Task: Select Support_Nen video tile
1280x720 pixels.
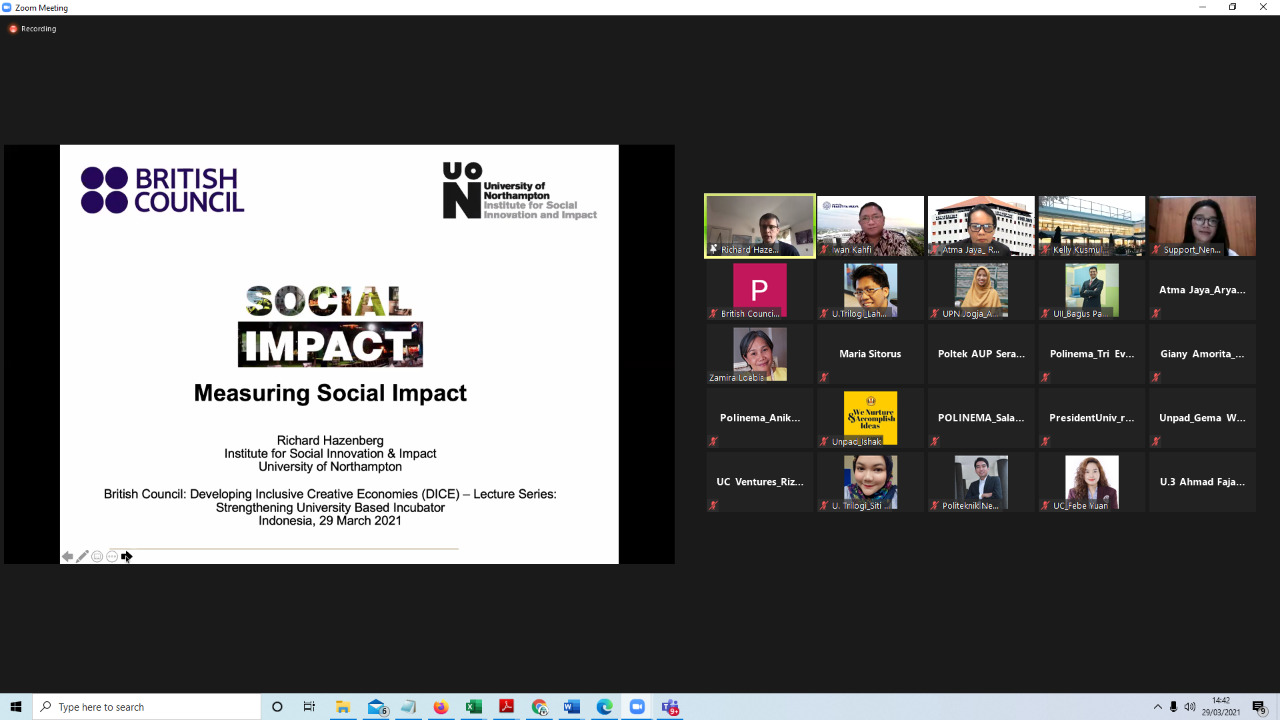Action: (x=1202, y=226)
